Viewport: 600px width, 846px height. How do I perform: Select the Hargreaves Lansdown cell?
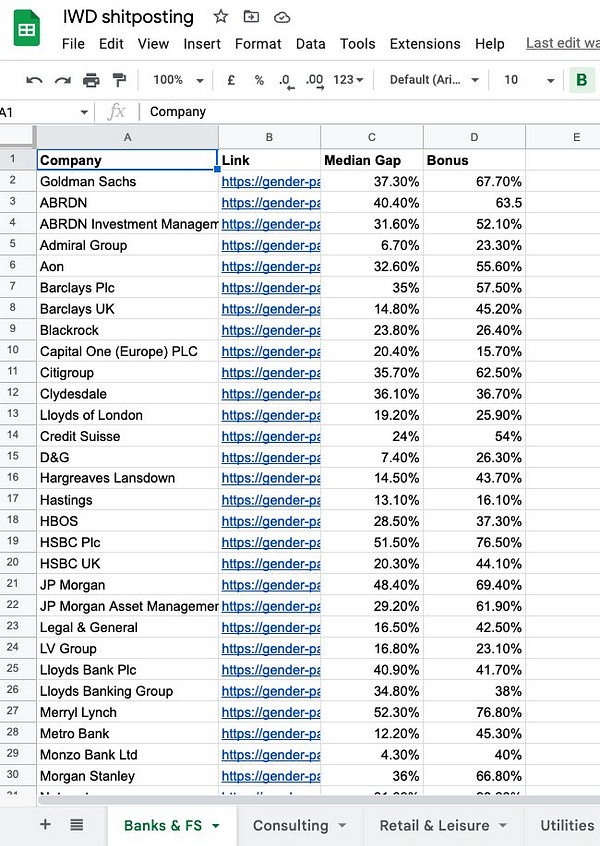point(127,478)
